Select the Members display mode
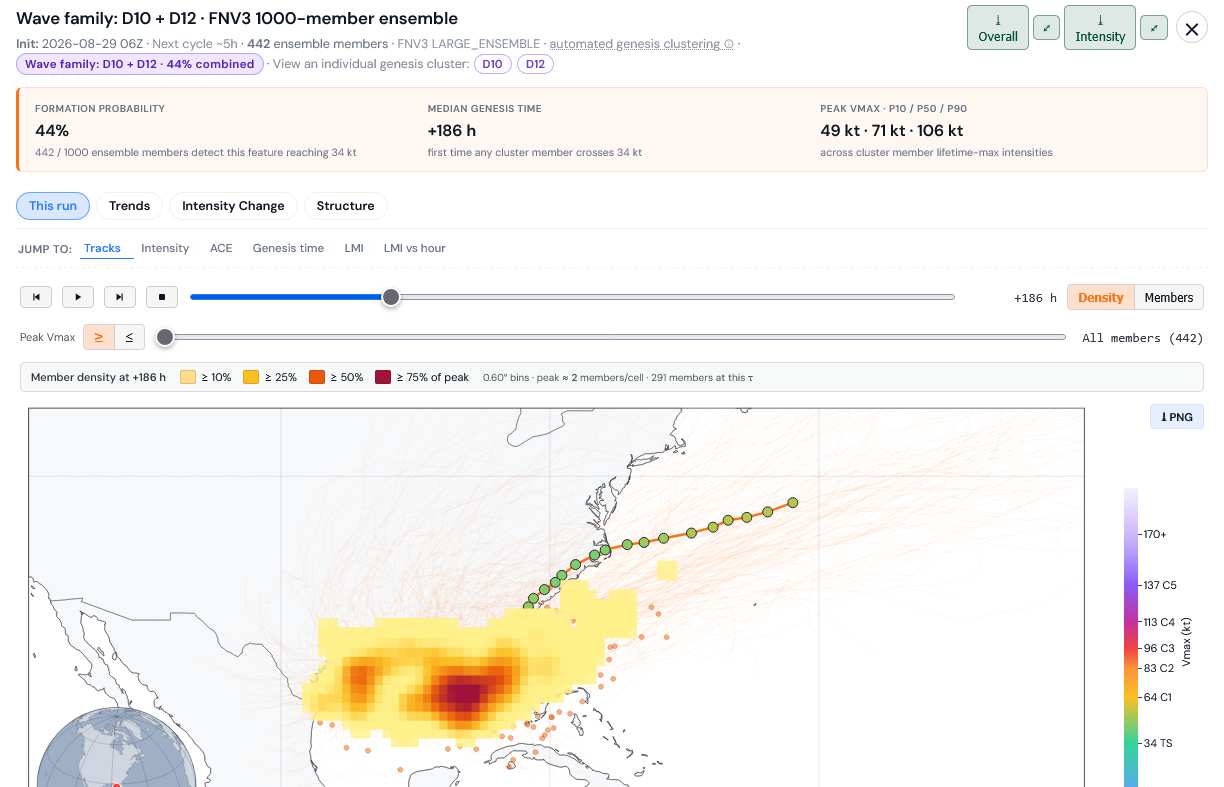 [x=1169, y=297]
